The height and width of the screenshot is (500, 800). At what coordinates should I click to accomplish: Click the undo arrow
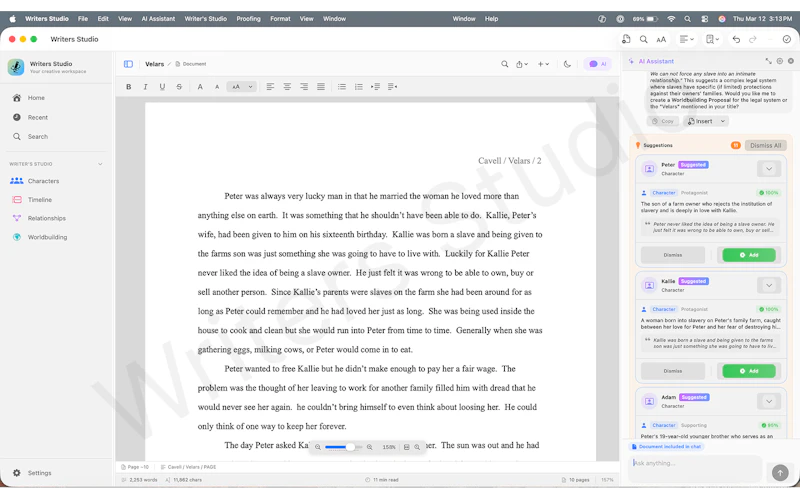[736, 39]
